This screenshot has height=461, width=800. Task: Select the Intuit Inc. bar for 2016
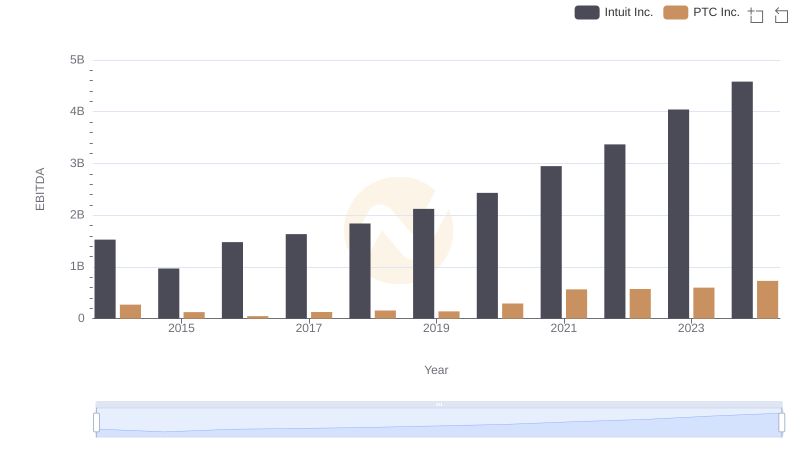point(232,280)
